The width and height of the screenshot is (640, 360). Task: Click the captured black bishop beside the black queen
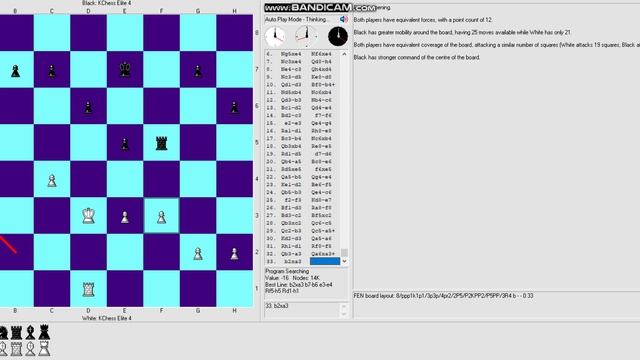pyautogui.click(x=30, y=333)
